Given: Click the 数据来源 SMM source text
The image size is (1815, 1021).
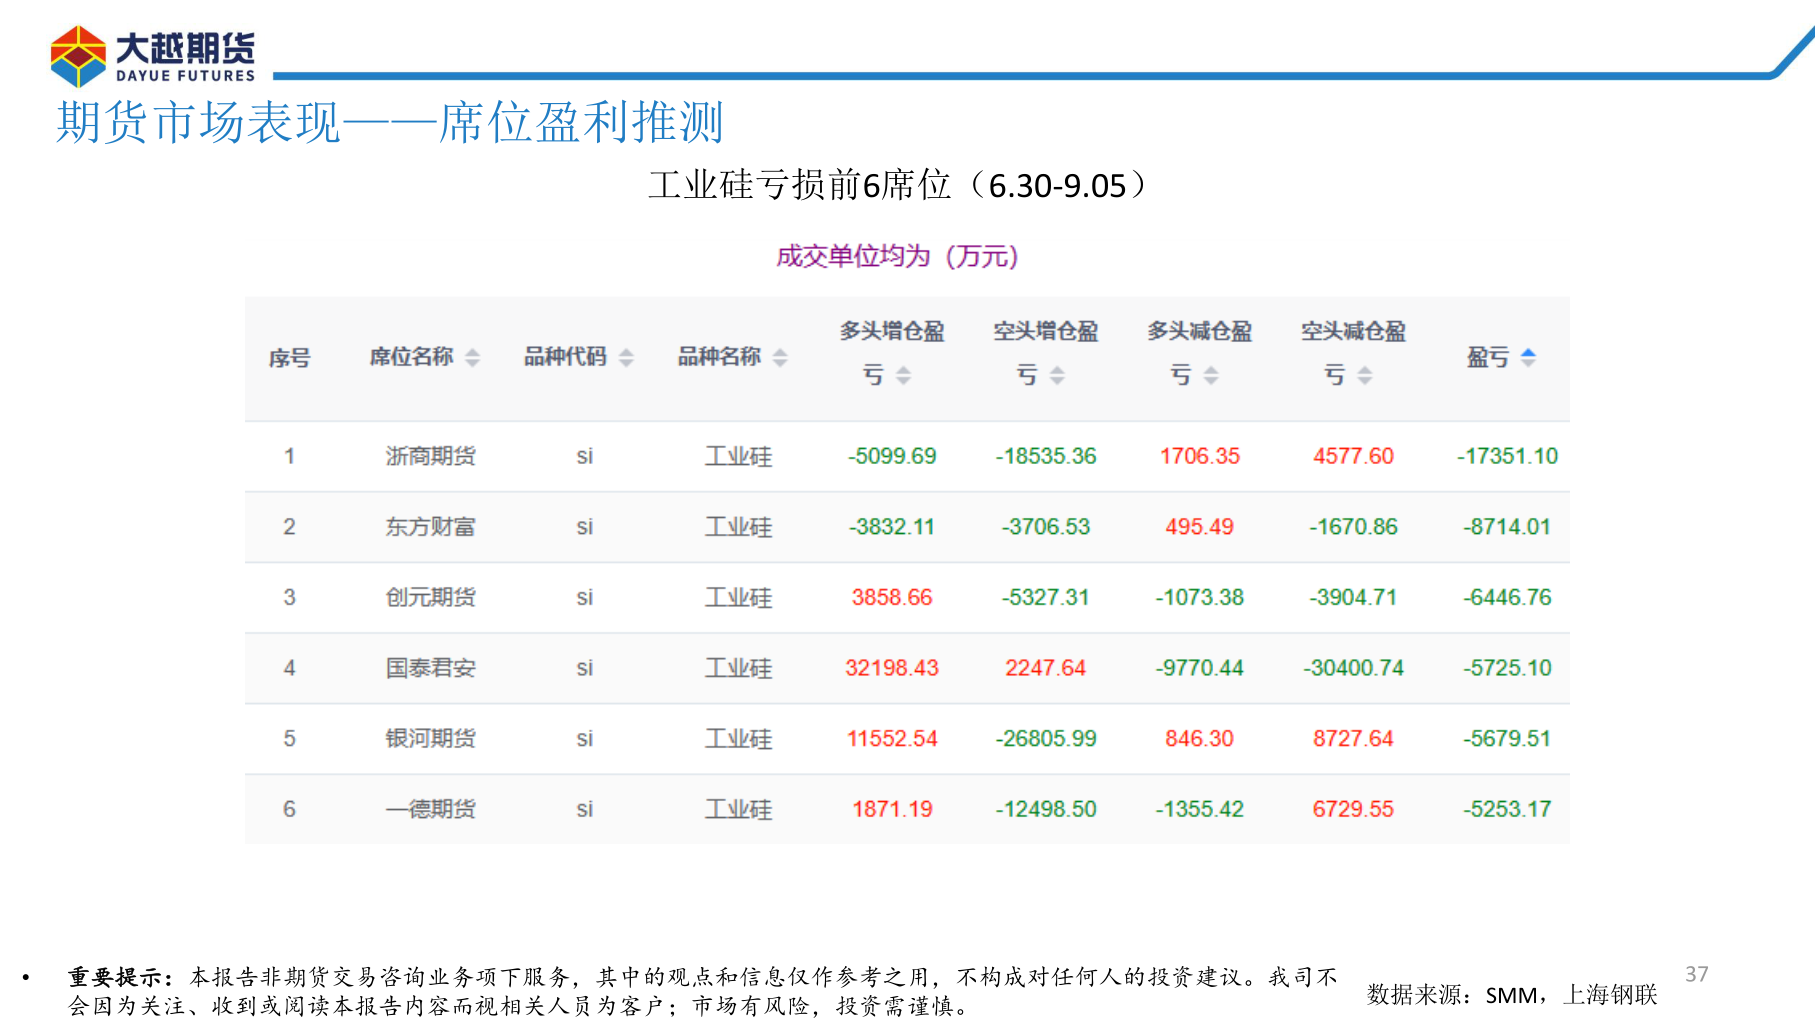Looking at the screenshot, I should (x=1512, y=995).
